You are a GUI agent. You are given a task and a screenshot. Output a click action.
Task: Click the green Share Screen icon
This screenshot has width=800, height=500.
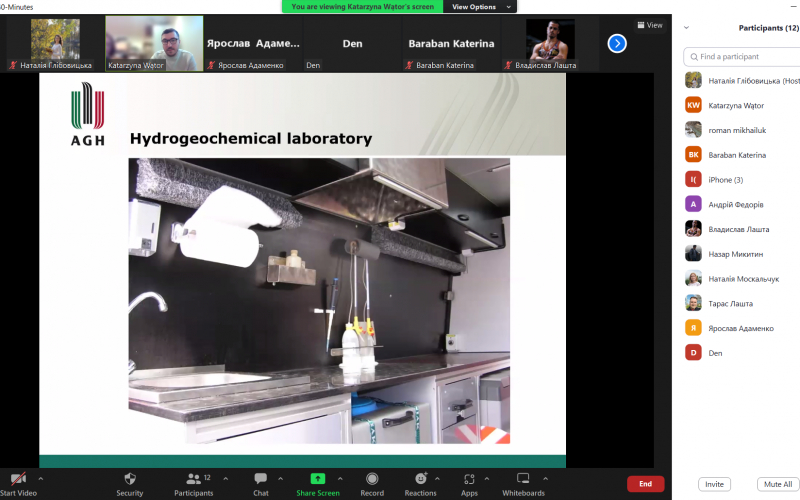(x=317, y=479)
